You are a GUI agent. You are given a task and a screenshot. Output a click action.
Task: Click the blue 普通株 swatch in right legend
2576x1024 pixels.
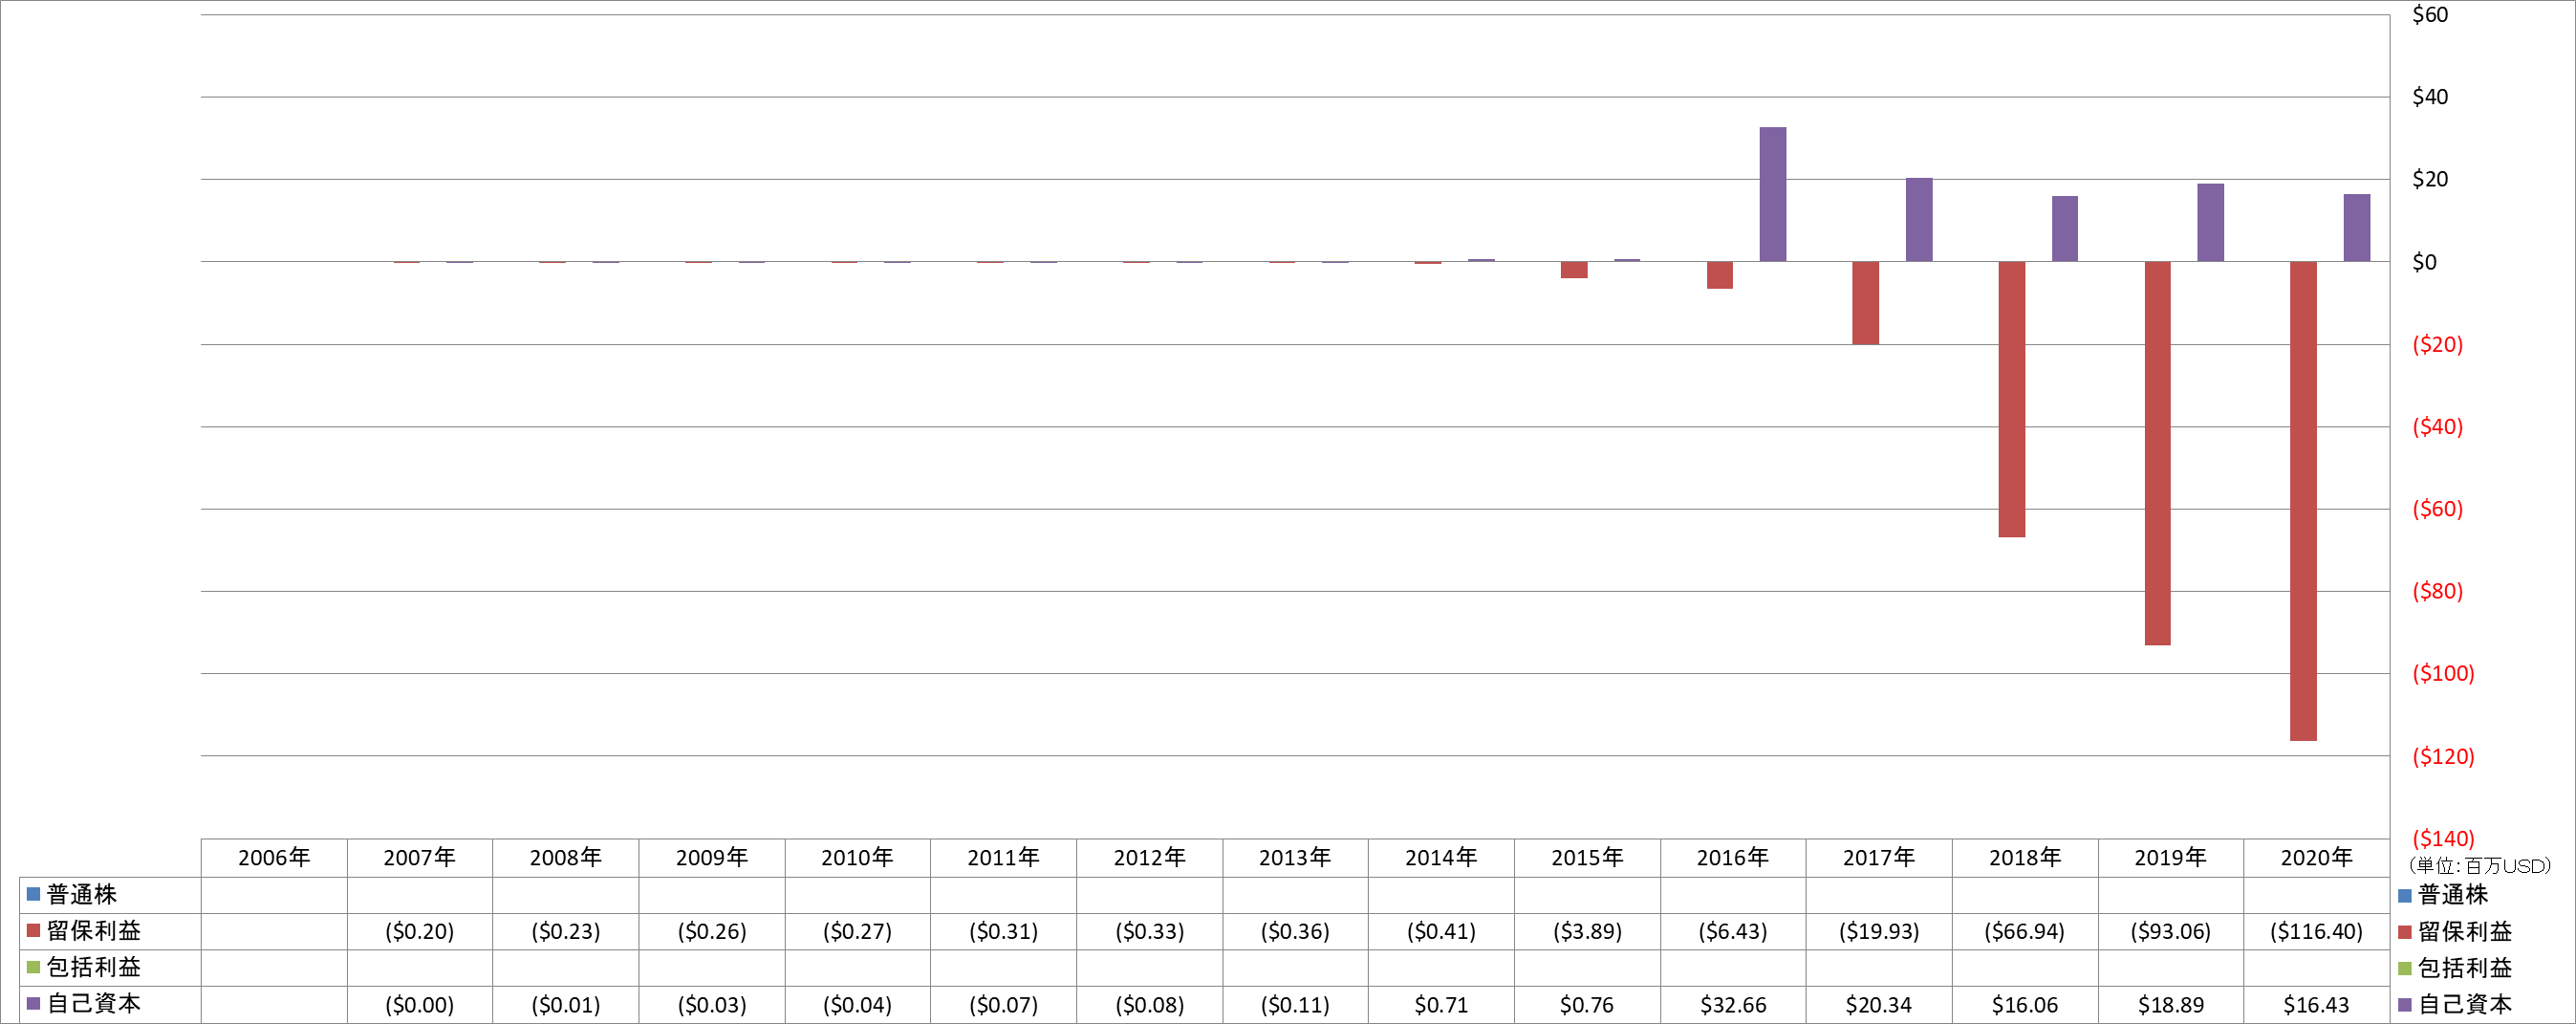click(x=2404, y=895)
